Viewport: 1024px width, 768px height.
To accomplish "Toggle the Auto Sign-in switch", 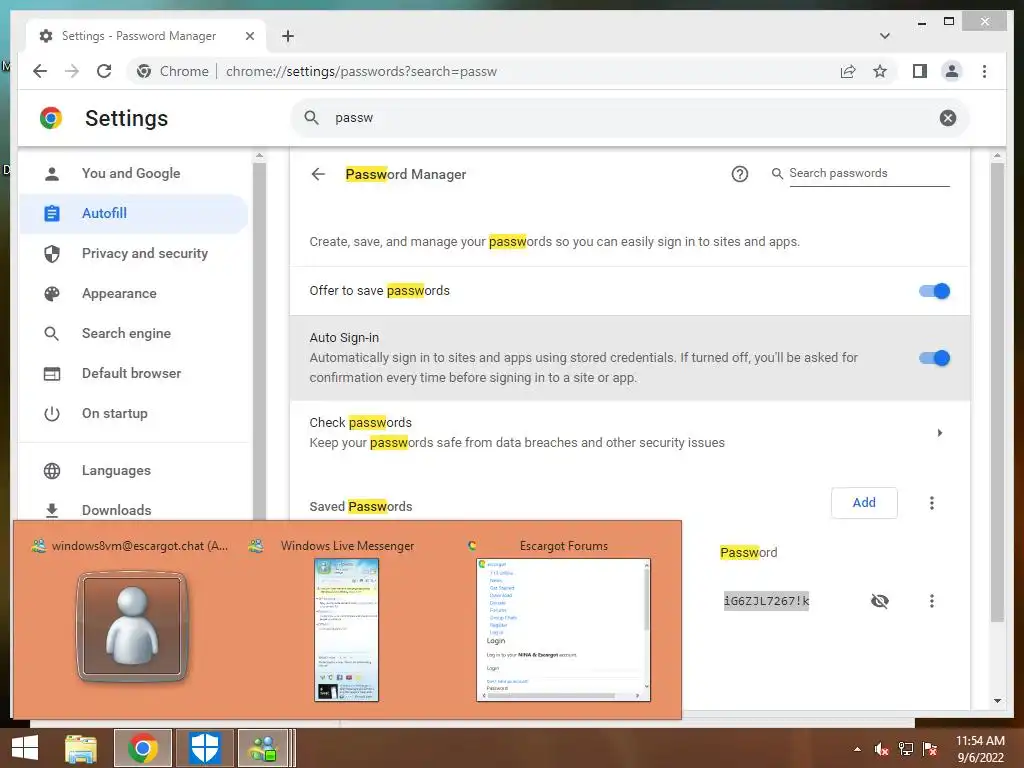I will click(934, 358).
